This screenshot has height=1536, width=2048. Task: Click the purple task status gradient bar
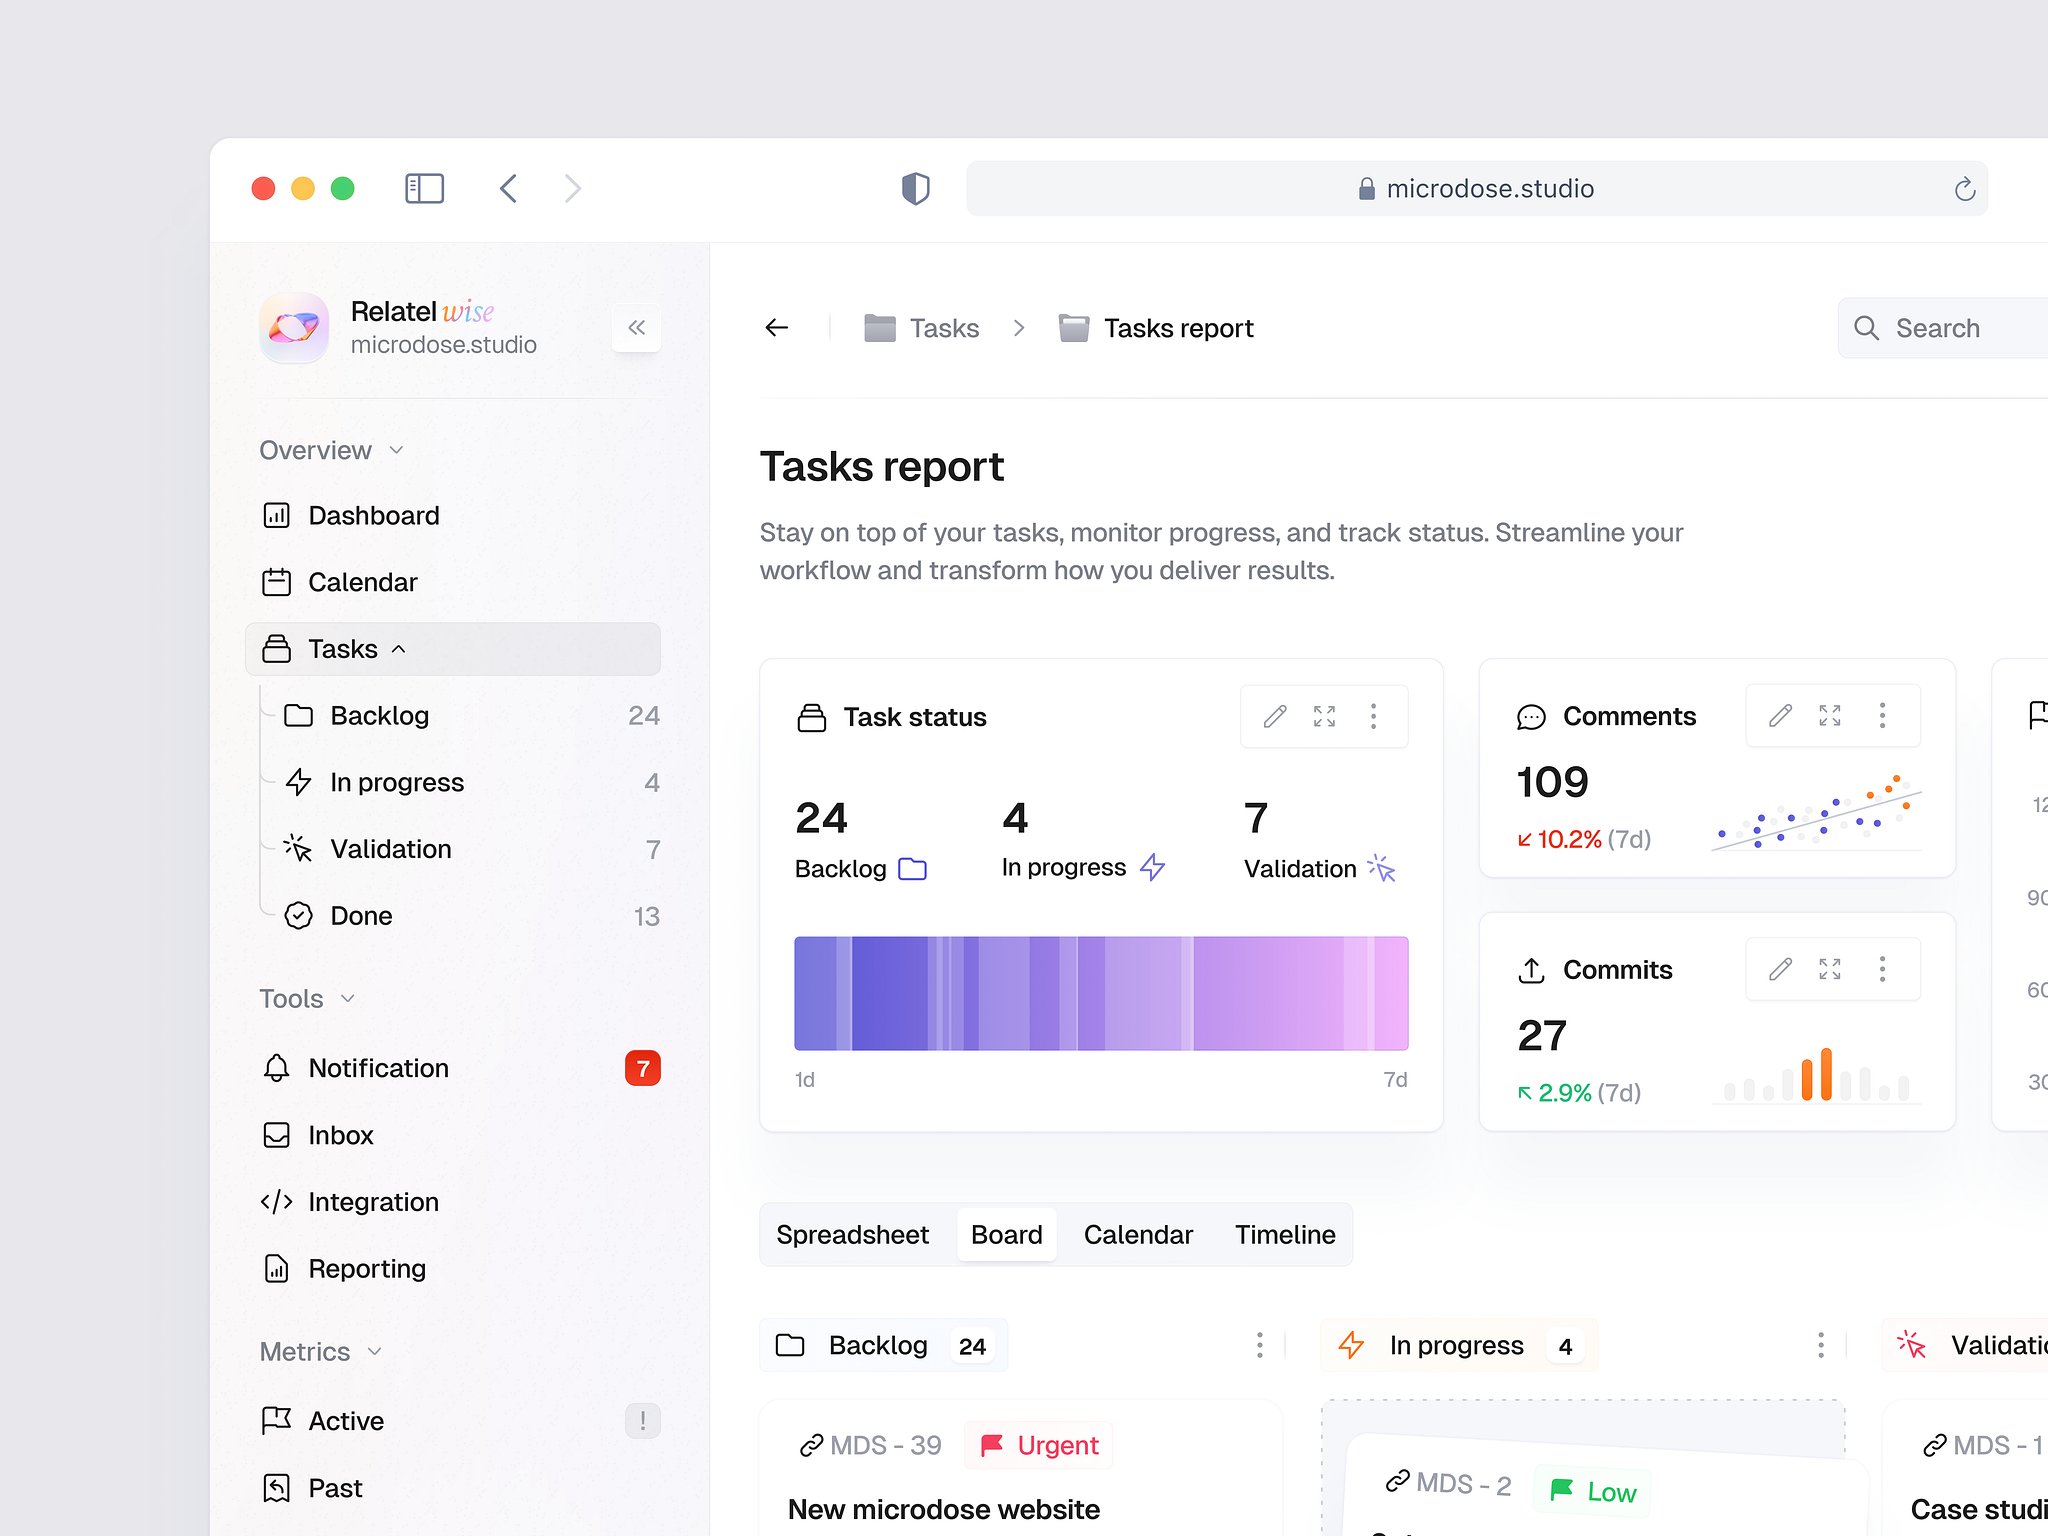(x=1101, y=993)
